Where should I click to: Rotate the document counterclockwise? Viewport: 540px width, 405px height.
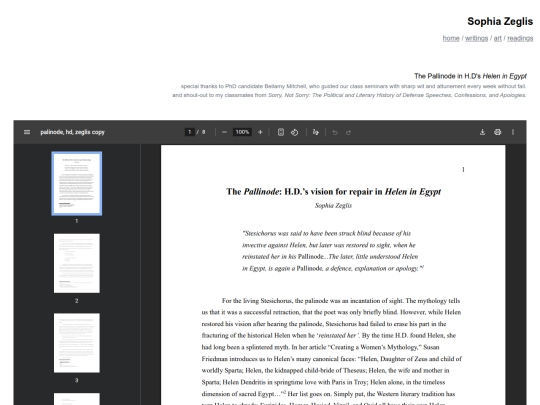(294, 132)
